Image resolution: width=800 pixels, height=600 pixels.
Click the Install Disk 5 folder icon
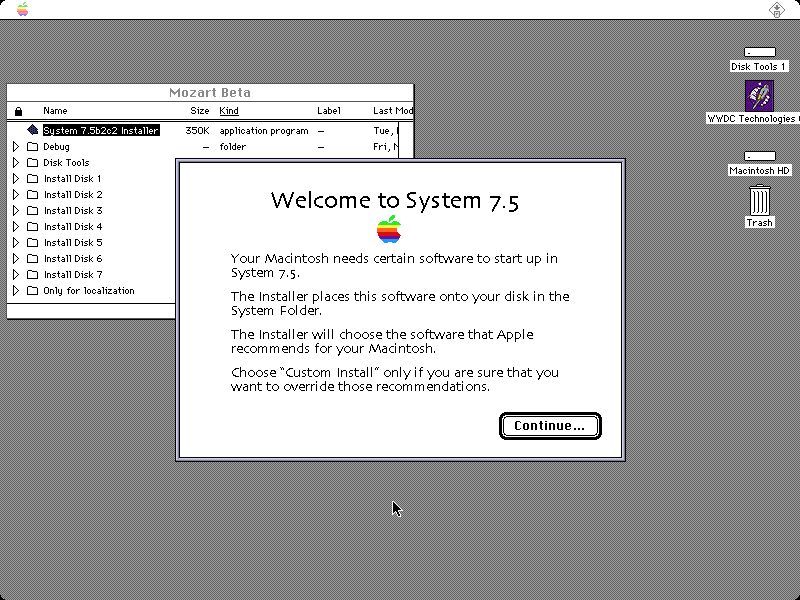click(x=33, y=242)
